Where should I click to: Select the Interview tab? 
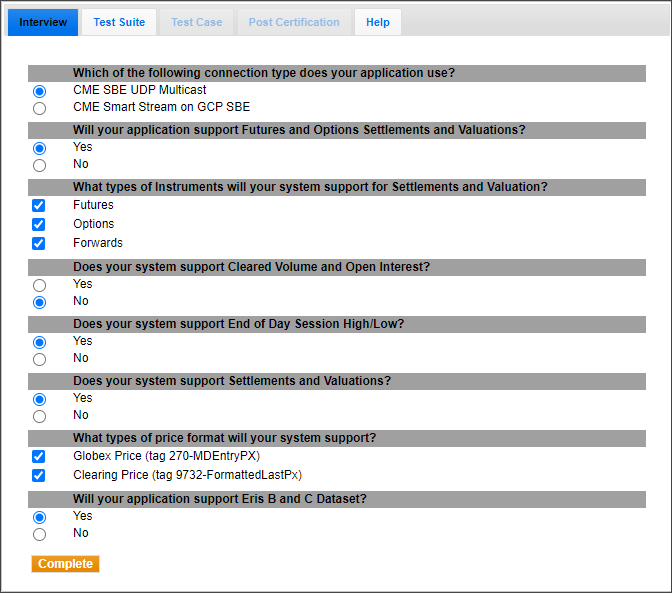[x=43, y=22]
